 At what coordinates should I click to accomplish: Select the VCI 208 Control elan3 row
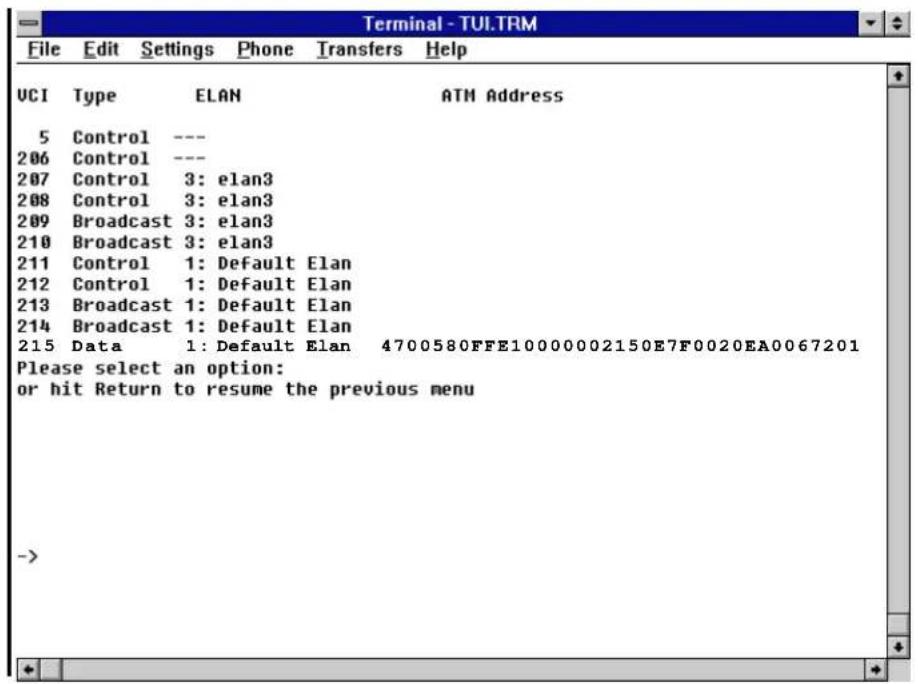(x=145, y=201)
